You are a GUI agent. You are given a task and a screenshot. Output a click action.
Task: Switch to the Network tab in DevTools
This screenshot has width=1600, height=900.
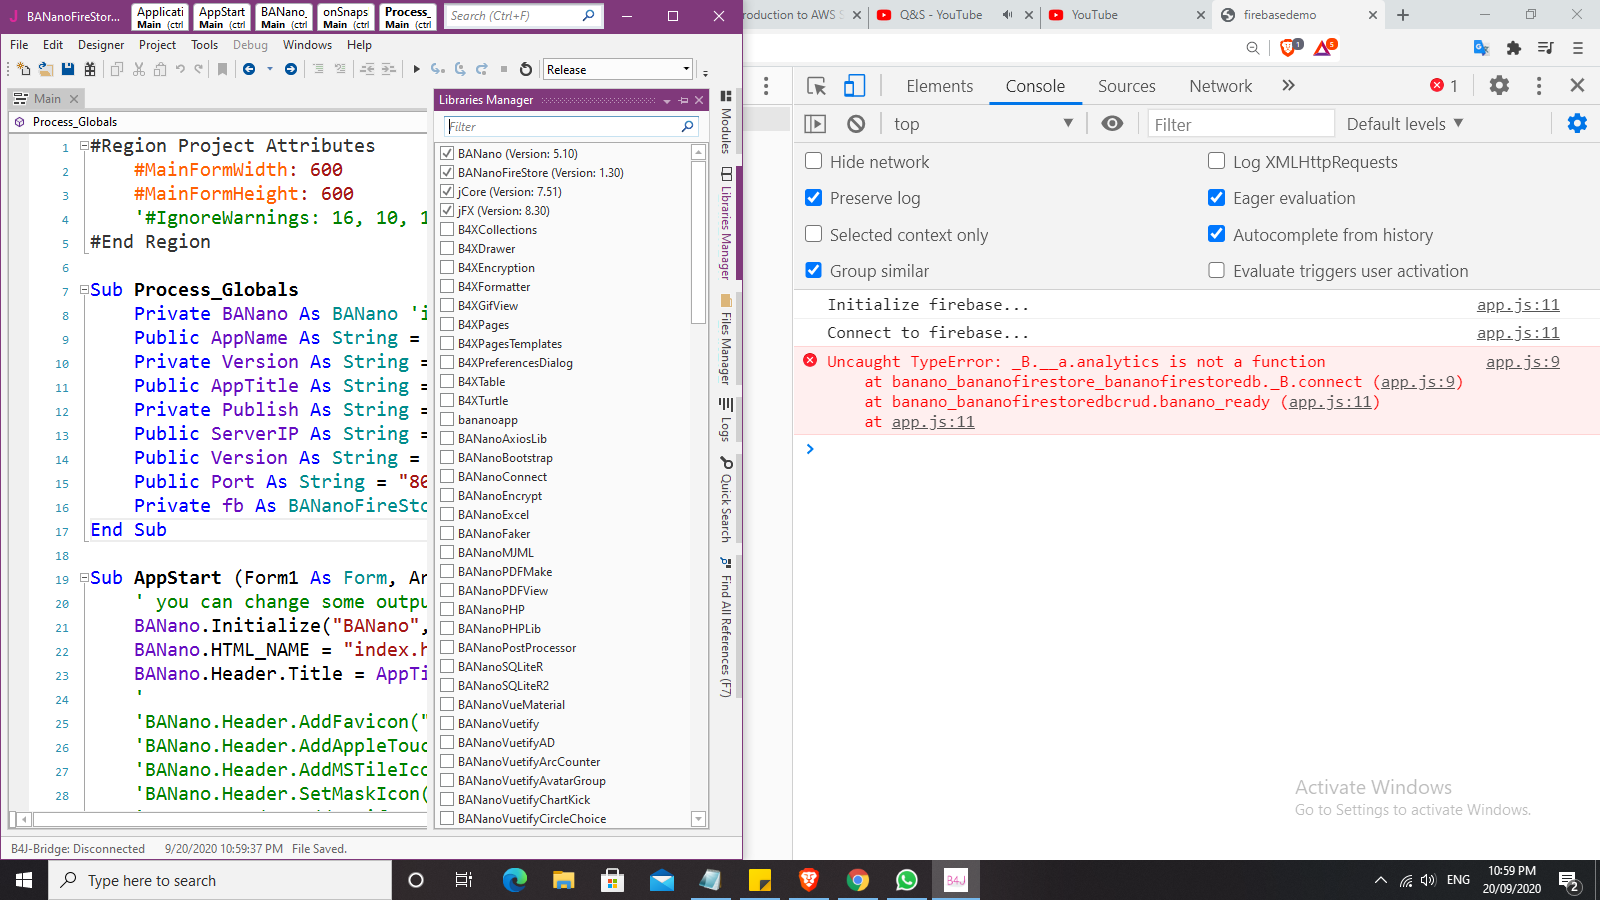1220,86
